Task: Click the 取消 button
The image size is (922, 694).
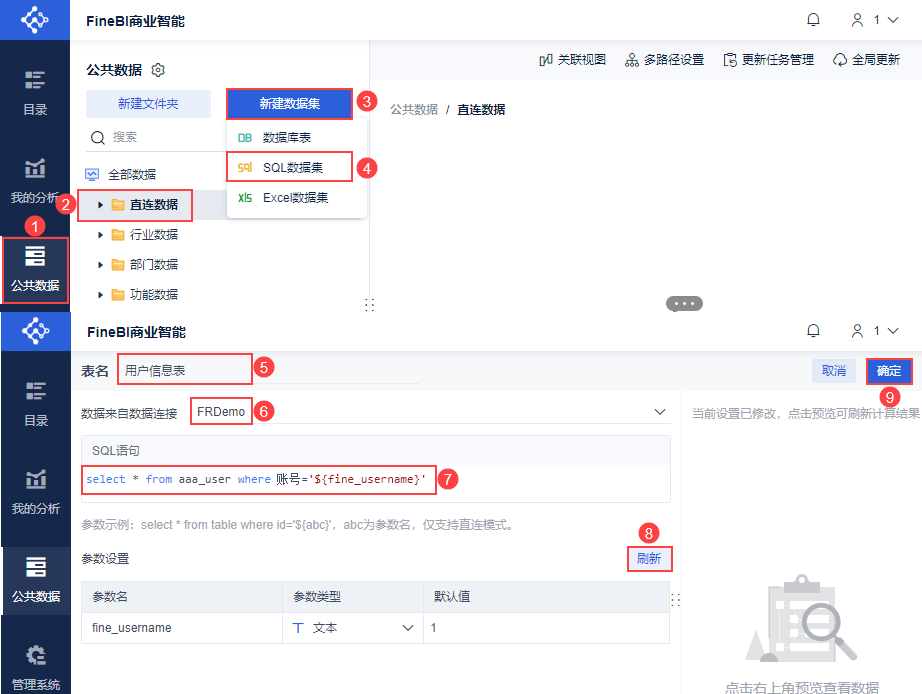Action: click(833, 371)
